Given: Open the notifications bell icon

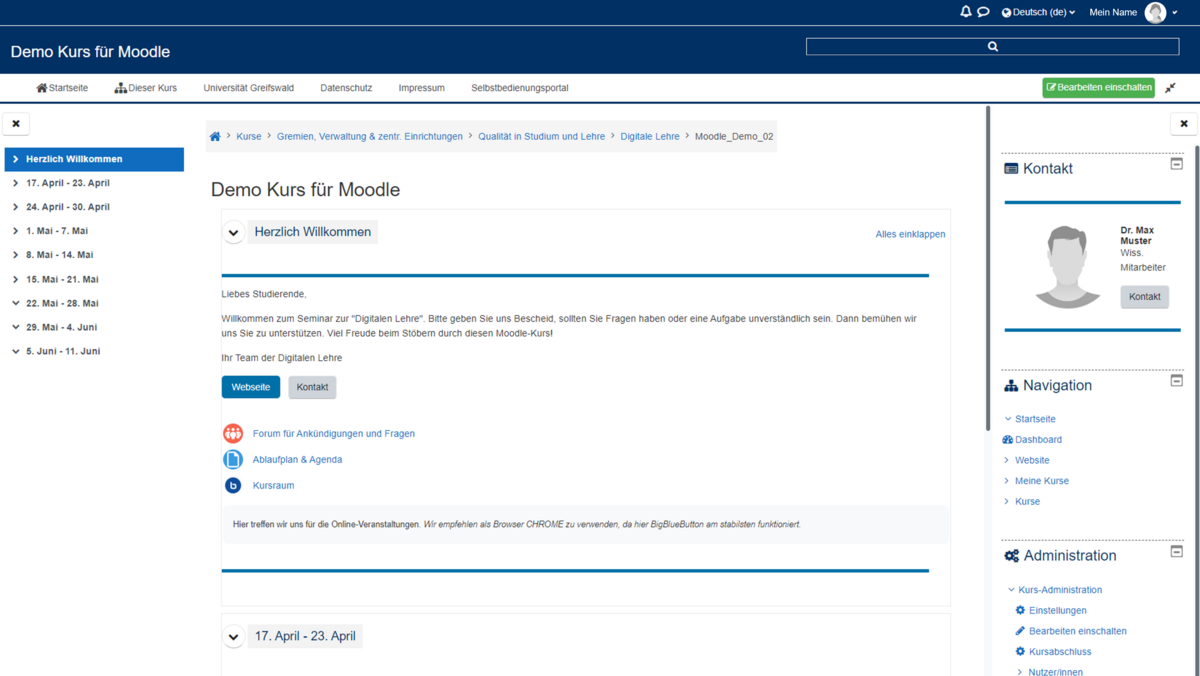Looking at the screenshot, I should [x=965, y=12].
